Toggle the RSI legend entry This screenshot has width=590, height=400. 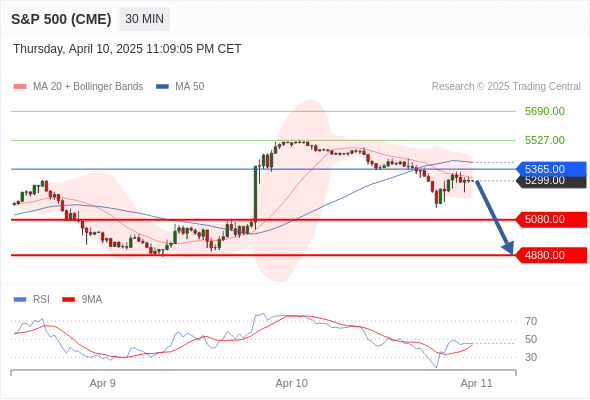tap(31, 300)
